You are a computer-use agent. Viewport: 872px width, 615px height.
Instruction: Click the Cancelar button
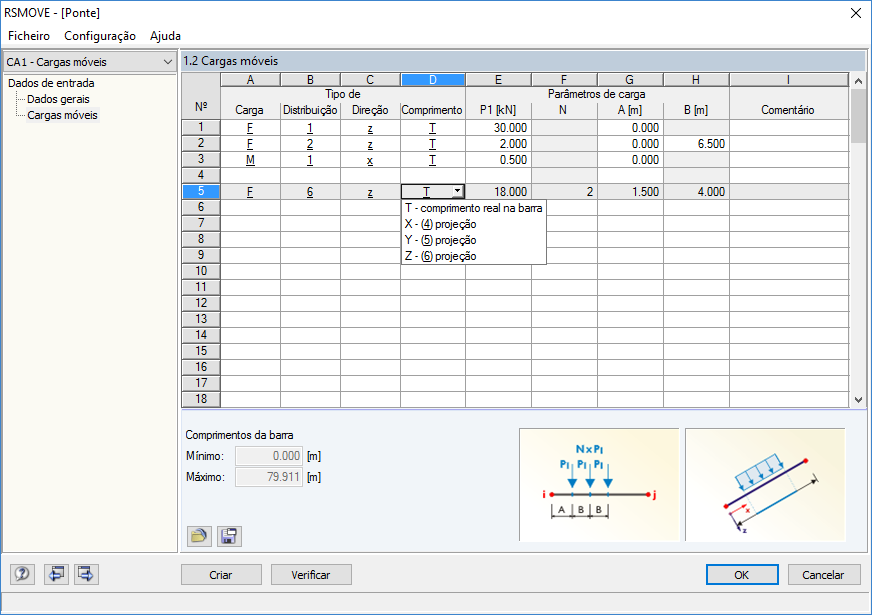pyautogui.click(x=823, y=574)
